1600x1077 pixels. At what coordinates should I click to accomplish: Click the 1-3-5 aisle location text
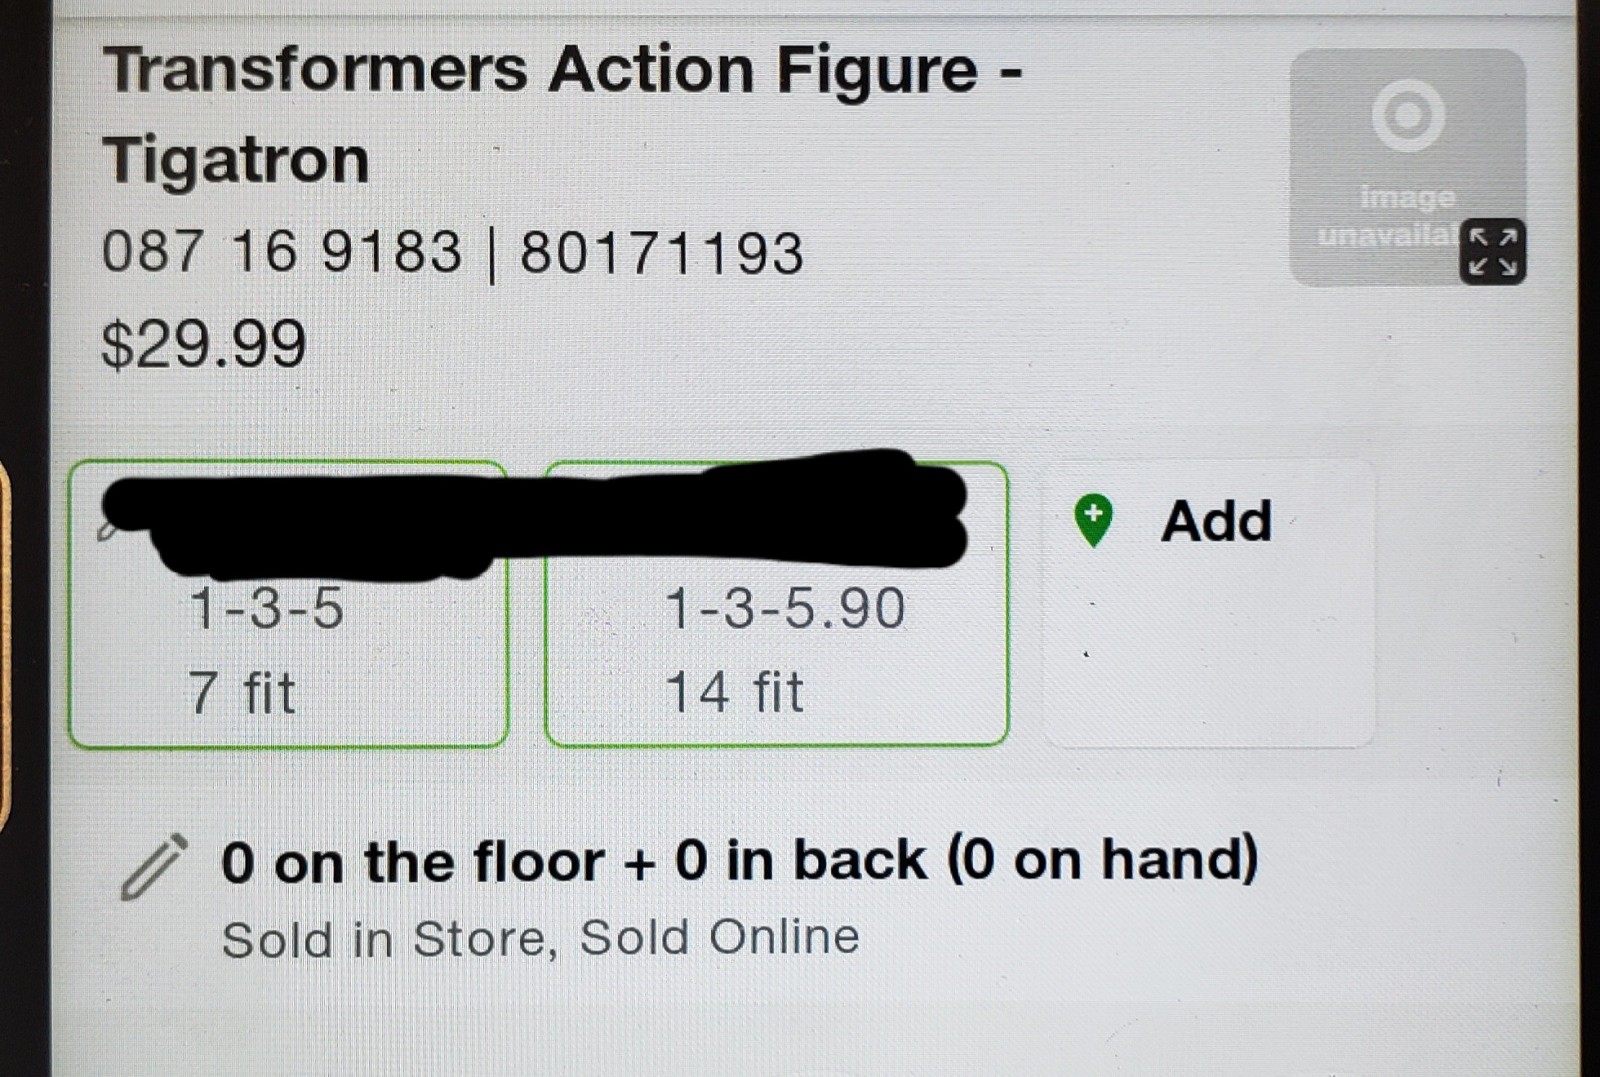click(x=266, y=608)
